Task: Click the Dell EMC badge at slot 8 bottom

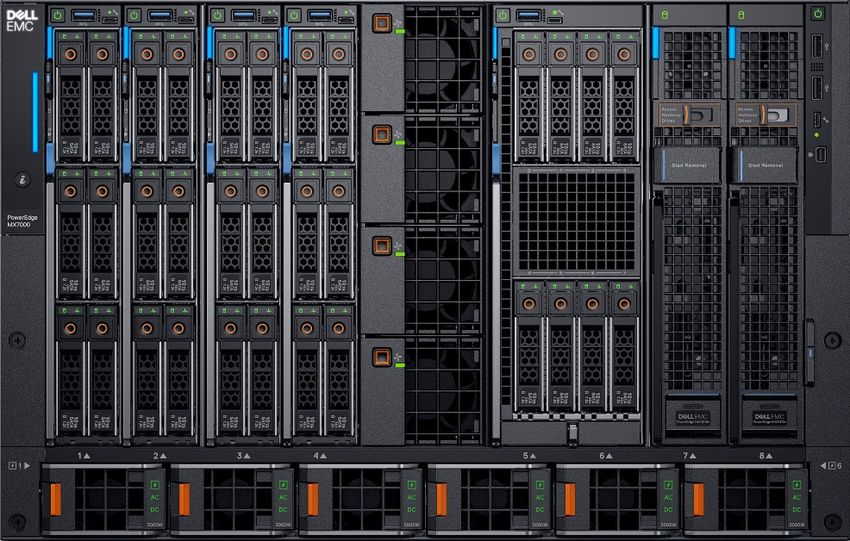Action: 769,417
